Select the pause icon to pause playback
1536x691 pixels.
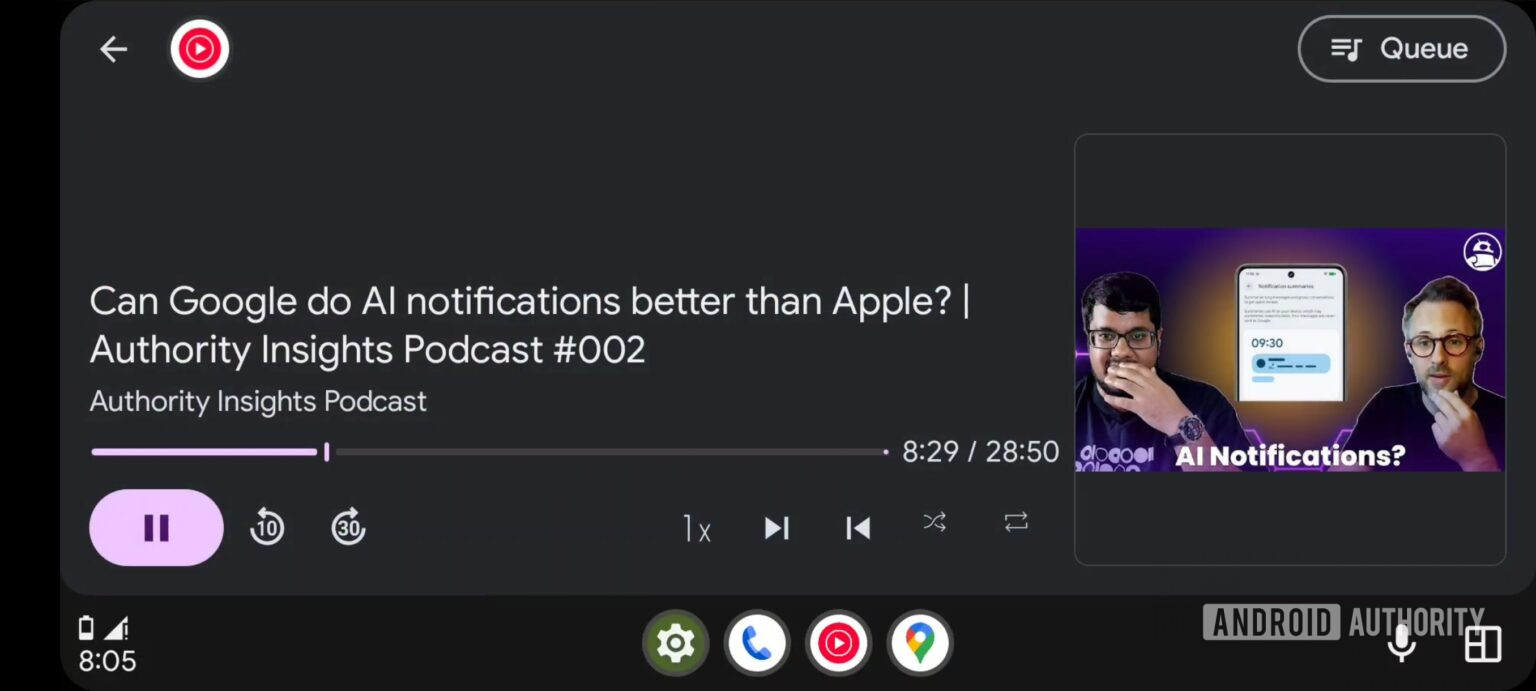coord(155,528)
